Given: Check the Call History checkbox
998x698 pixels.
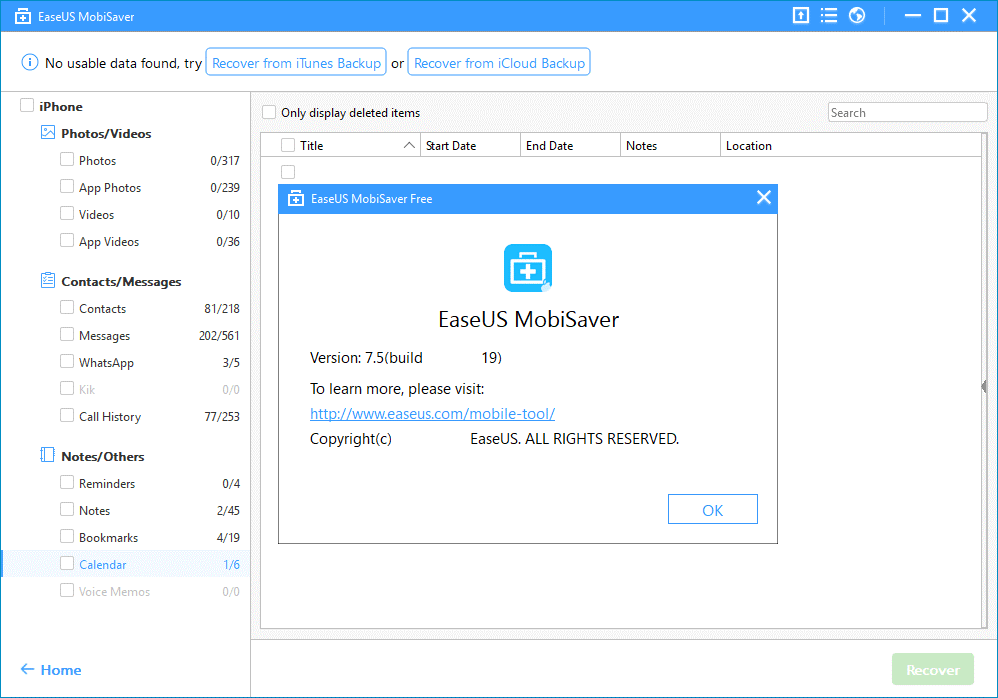Looking at the screenshot, I should coord(67,415).
